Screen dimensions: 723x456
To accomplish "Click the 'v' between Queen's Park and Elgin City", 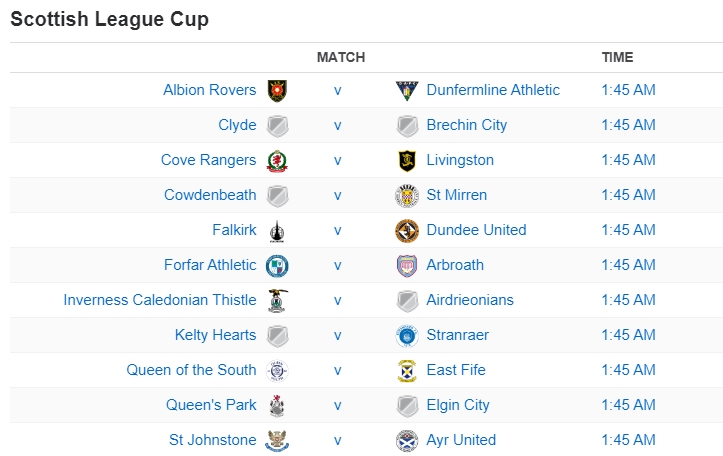I will (x=338, y=405).
